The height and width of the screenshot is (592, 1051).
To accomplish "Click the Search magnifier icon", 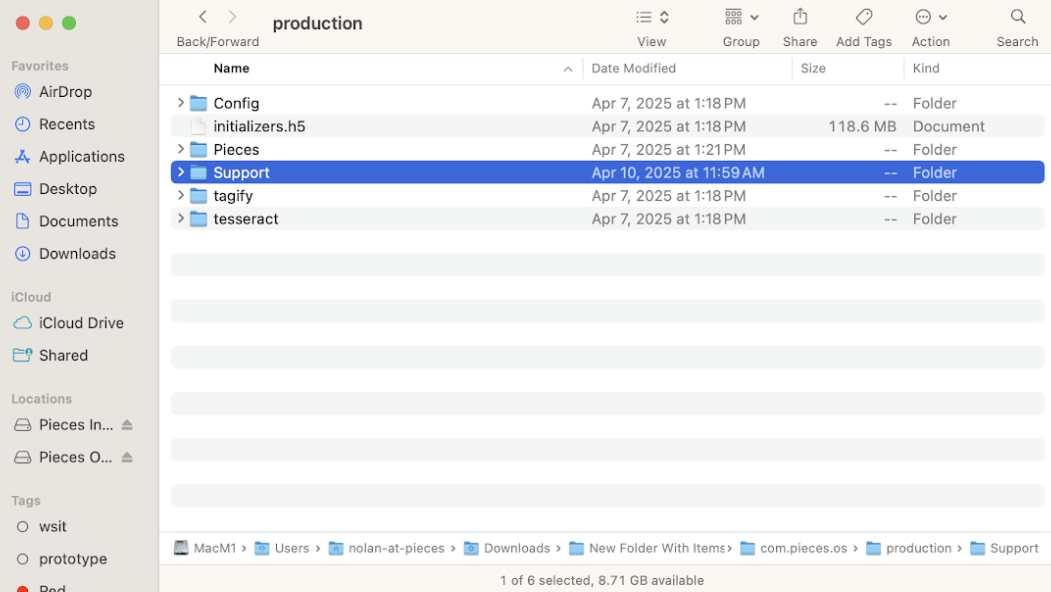I will pos(1017,17).
